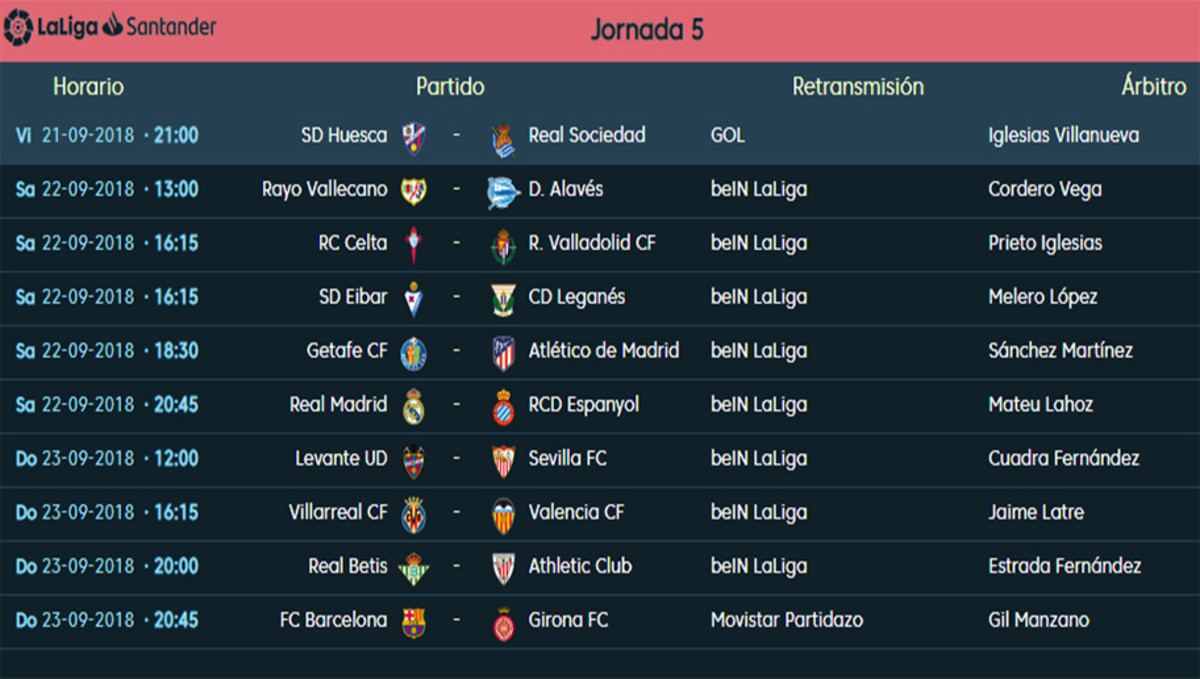Click the LaLiga Santander logo
The image size is (1200, 679).
[110, 26]
